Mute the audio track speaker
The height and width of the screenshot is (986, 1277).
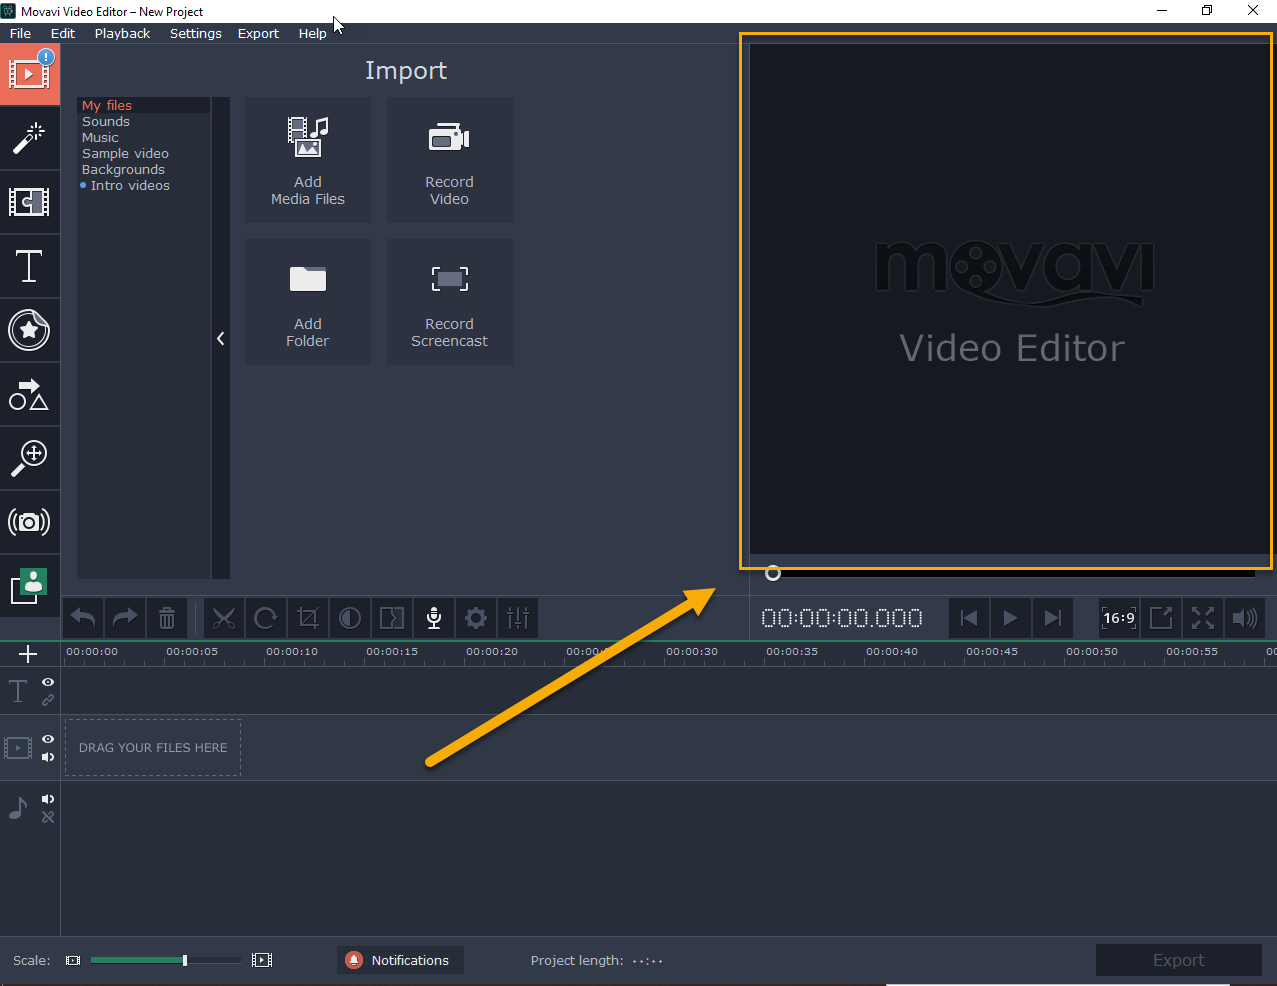point(48,799)
